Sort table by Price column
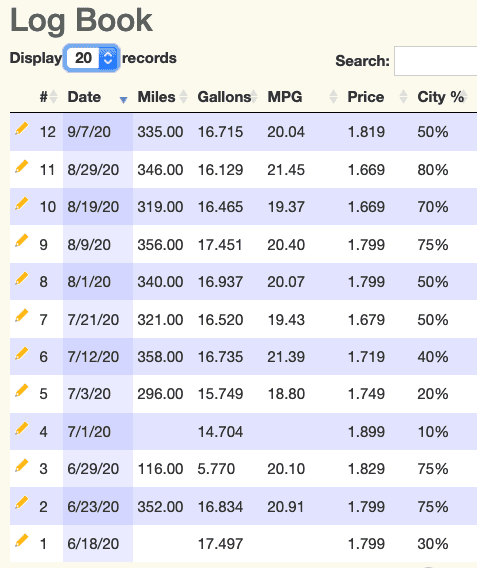This screenshot has height=568, width=477. pyautogui.click(x=377, y=97)
